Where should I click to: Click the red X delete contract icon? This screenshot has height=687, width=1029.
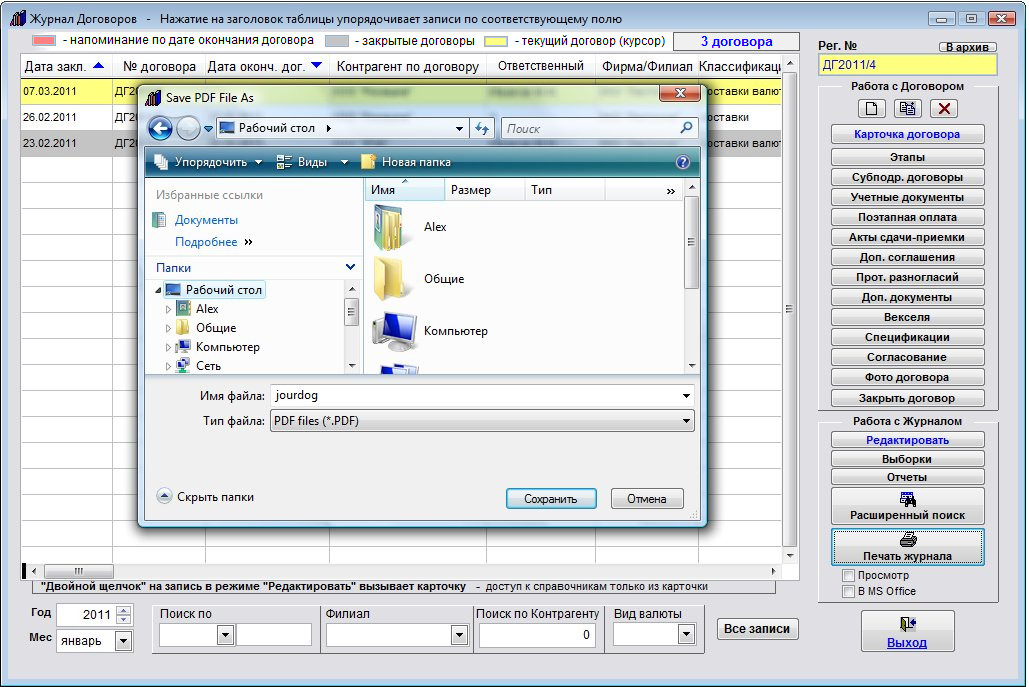pos(945,109)
